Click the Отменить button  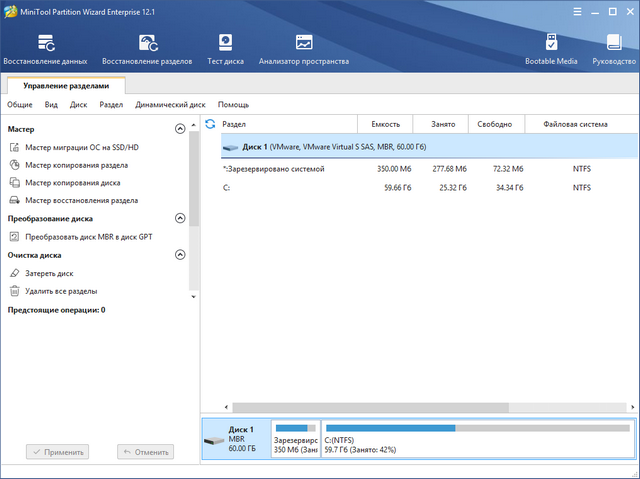pos(146,452)
